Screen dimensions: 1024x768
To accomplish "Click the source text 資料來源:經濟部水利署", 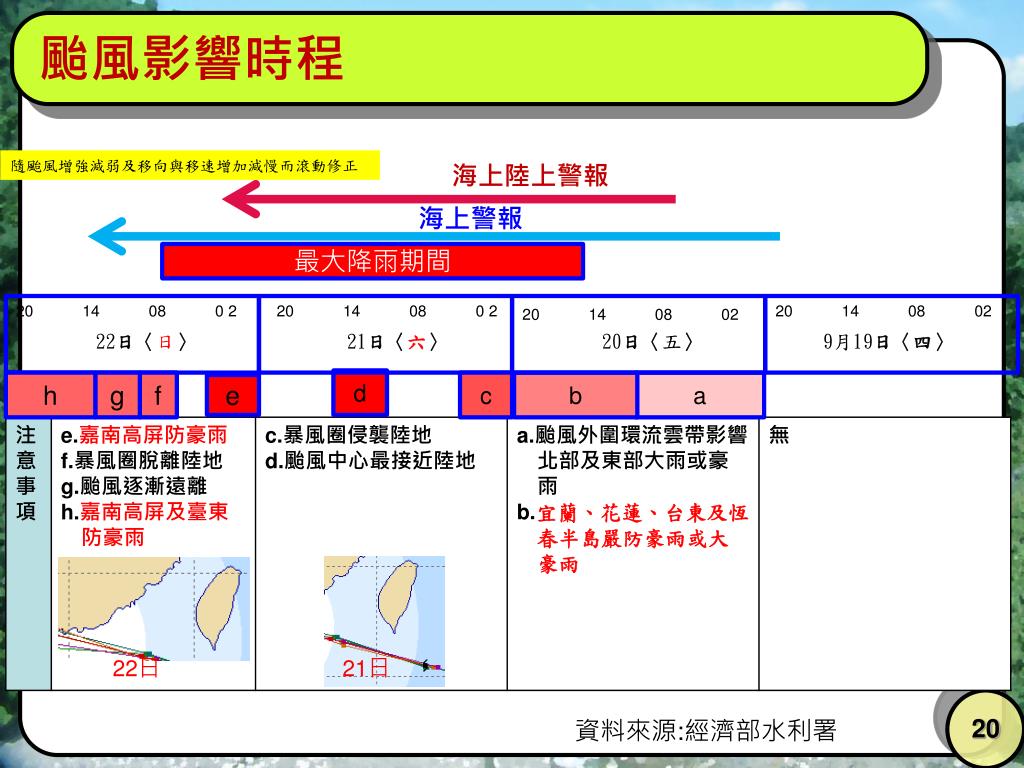I will pyautogui.click(x=705, y=730).
